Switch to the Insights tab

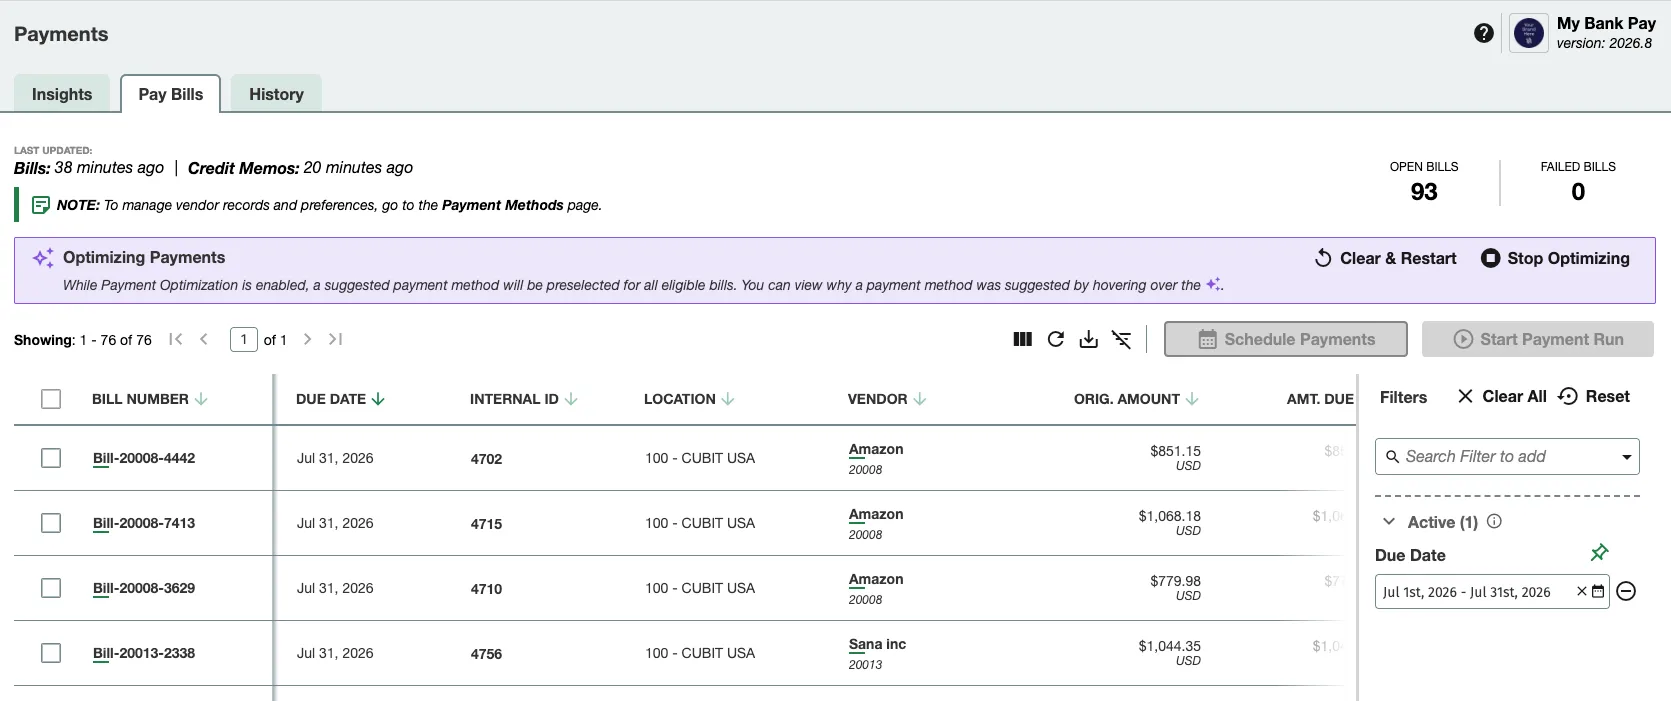62,94
